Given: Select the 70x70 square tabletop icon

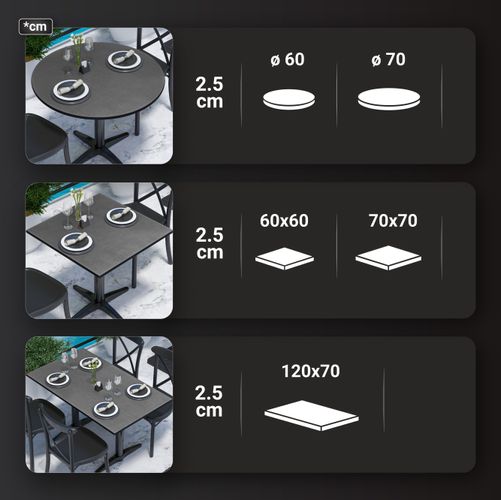Looking at the screenshot, I should pyautogui.click(x=388, y=258).
